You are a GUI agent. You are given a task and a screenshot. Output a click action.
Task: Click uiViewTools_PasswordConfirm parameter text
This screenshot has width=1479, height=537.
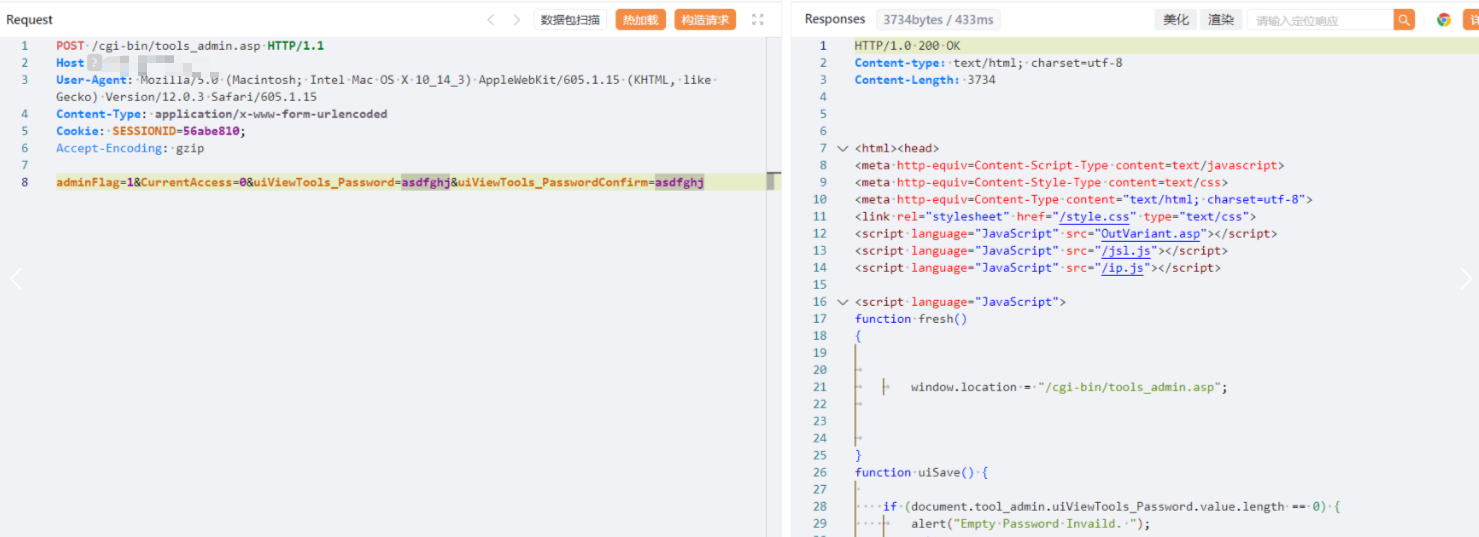click(553, 182)
